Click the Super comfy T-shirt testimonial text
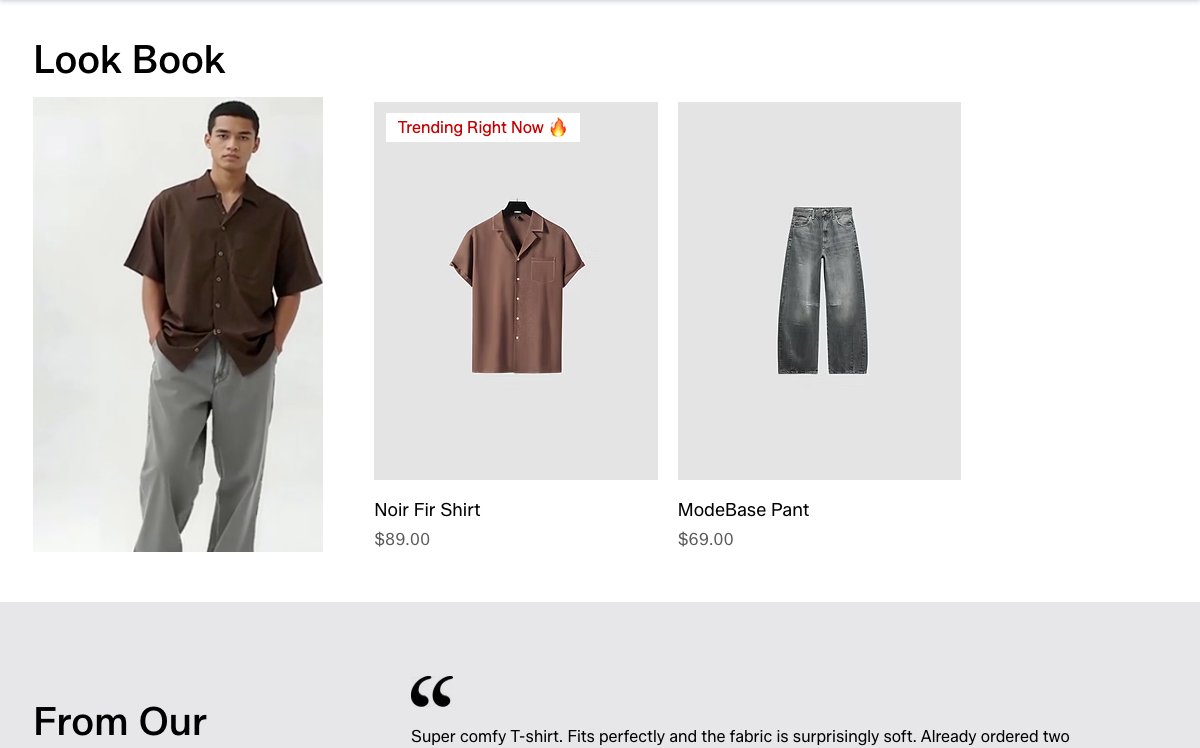This screenshot has width=1200, height=748. point(740,737)
